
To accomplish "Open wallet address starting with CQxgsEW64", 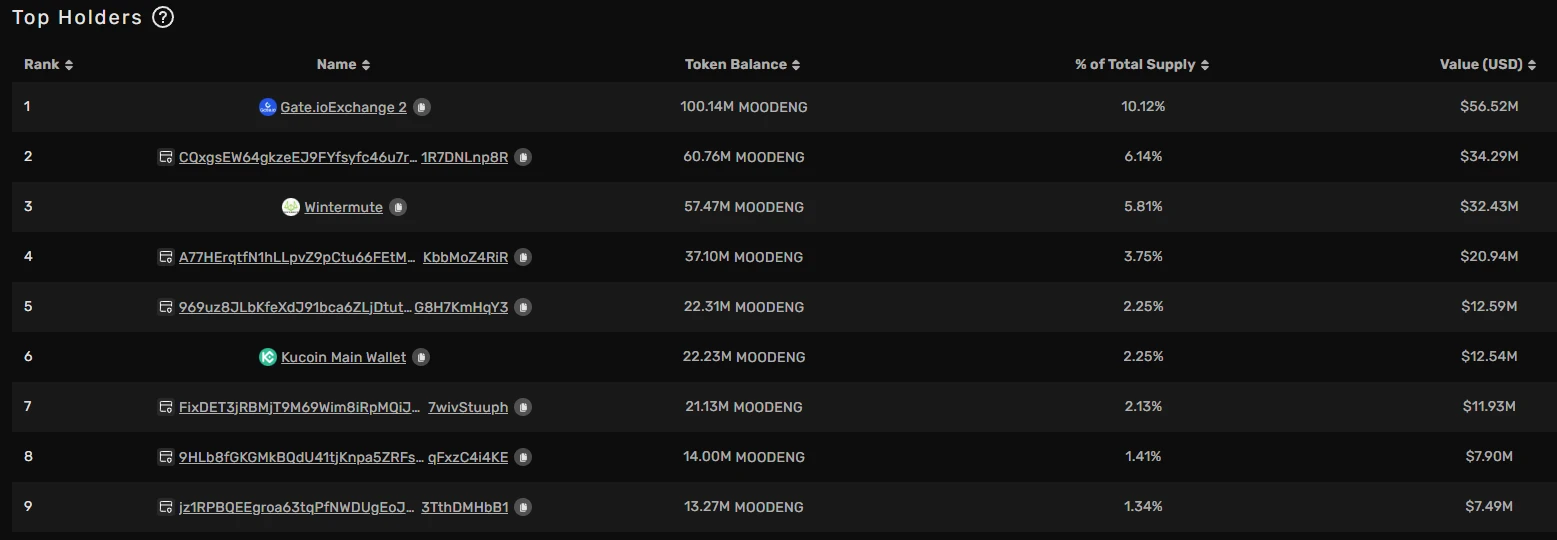I will pyautogui.click(x=298, y=157).
